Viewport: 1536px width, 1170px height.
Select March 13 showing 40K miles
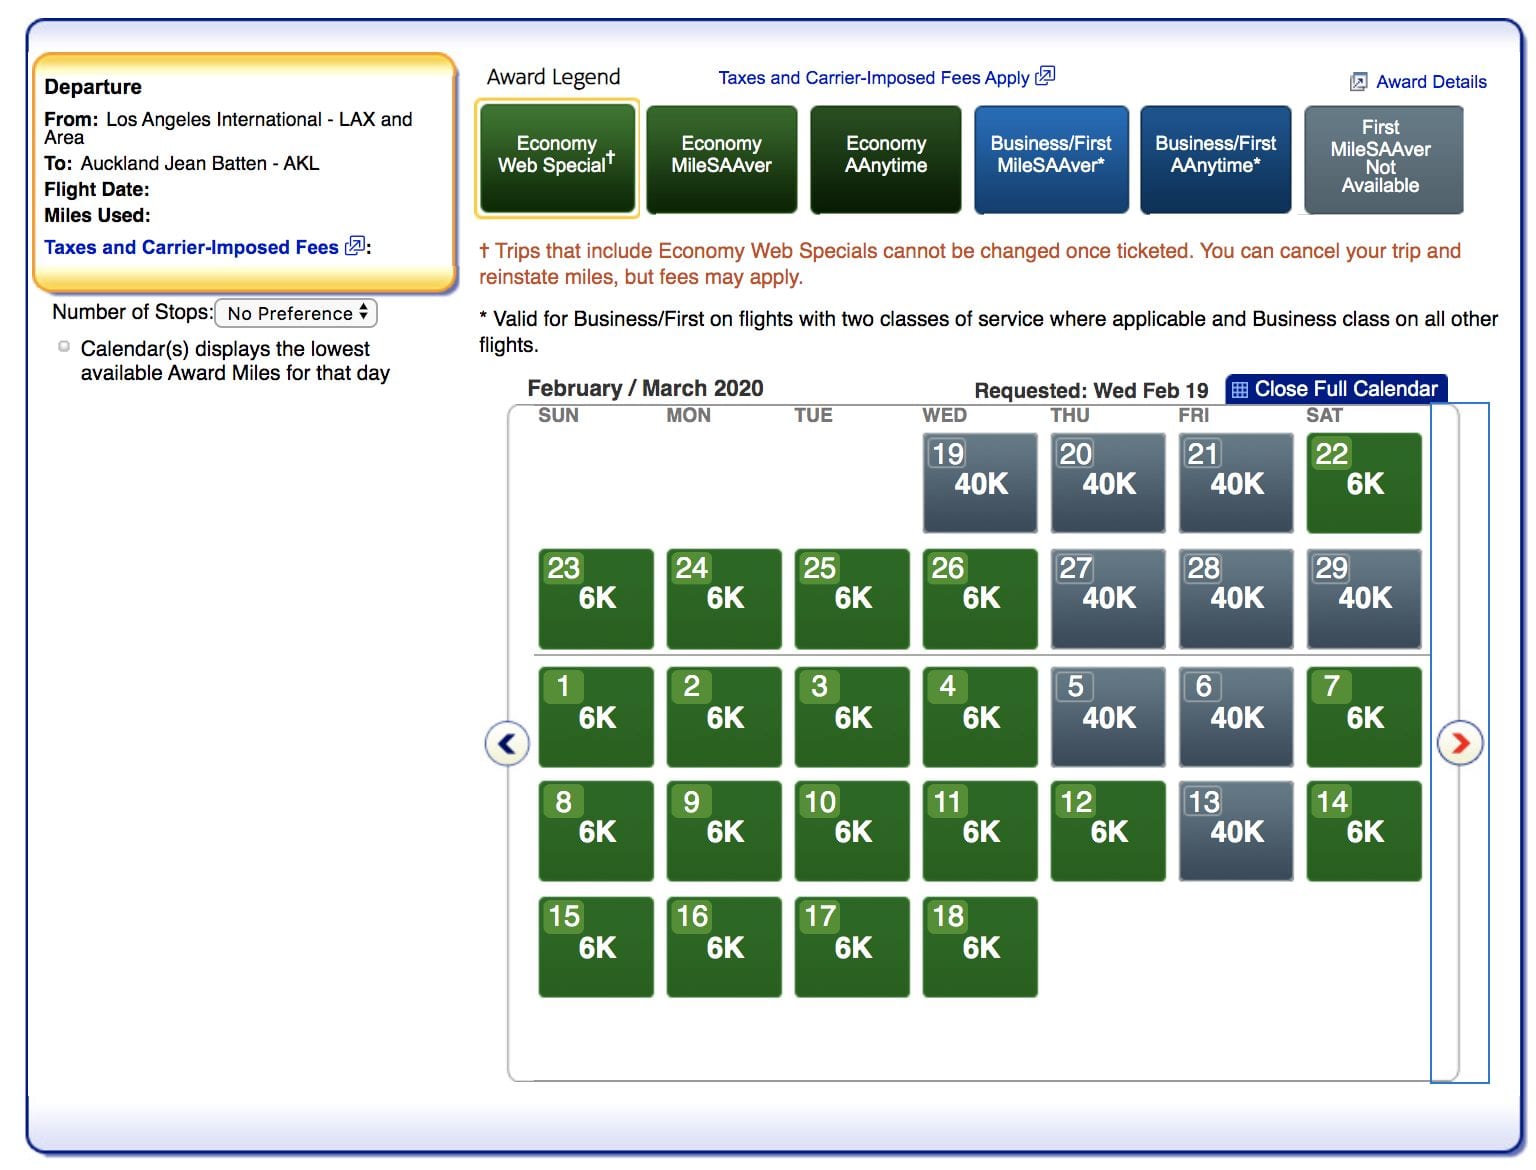point(1236,830)
